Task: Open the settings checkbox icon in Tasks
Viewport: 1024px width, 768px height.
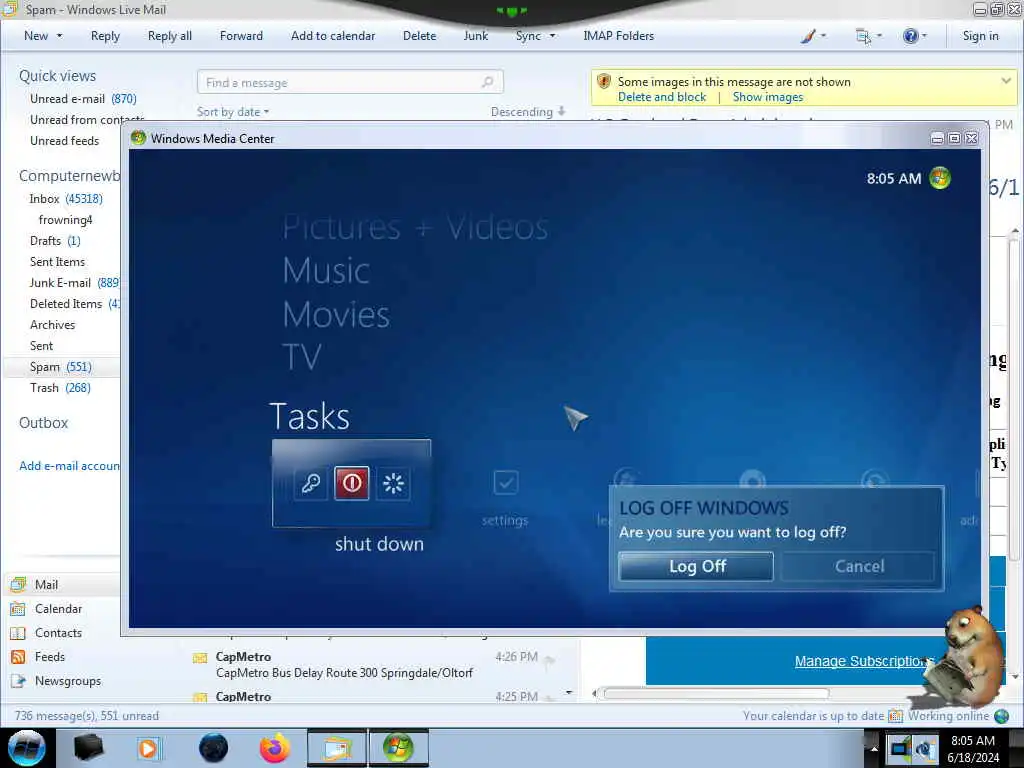Action: click(x=505, y=483)
